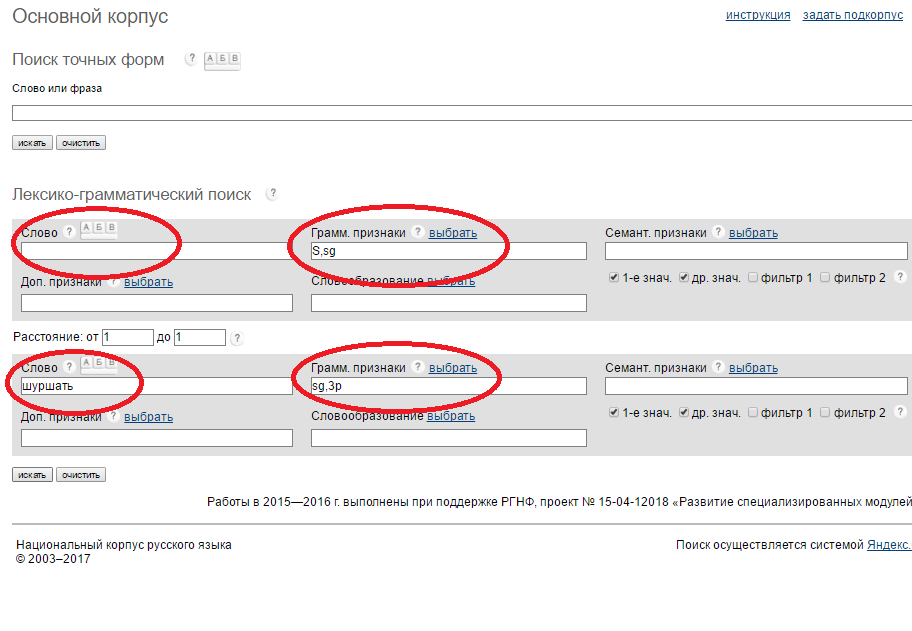Image resolution: width=912 pixels, height=631 pixels.
Task: Click 'выбрать' for second 'Словообразование'
Action: 451,416
